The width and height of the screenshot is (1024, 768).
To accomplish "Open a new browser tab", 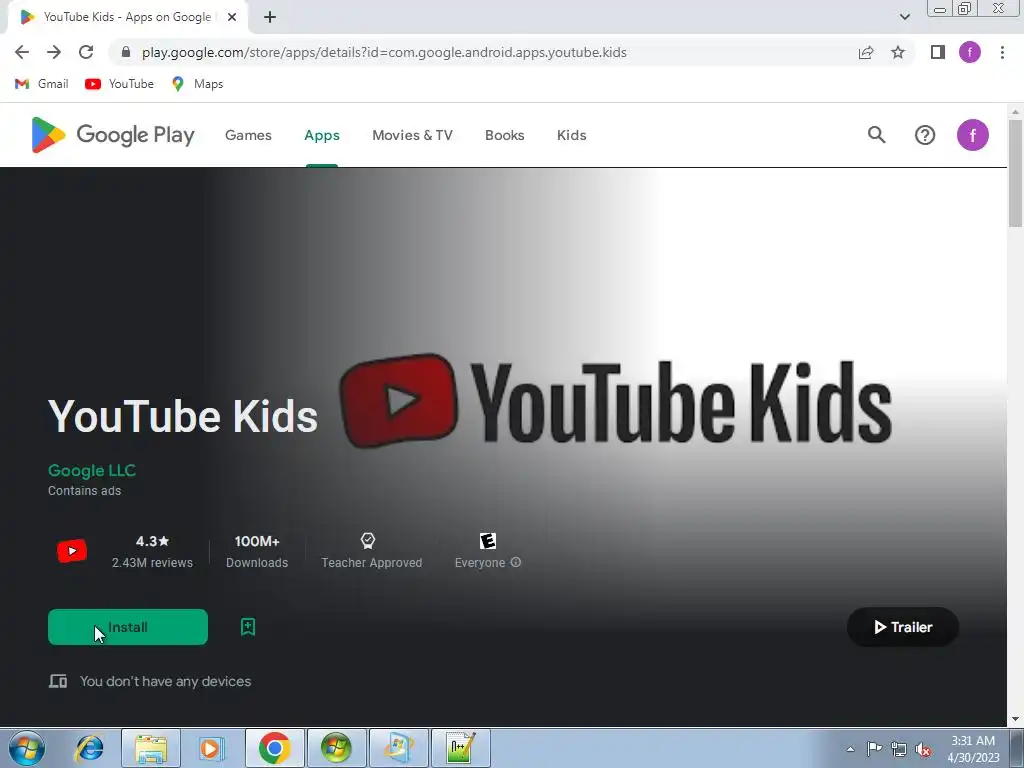I will click(270, 17).
